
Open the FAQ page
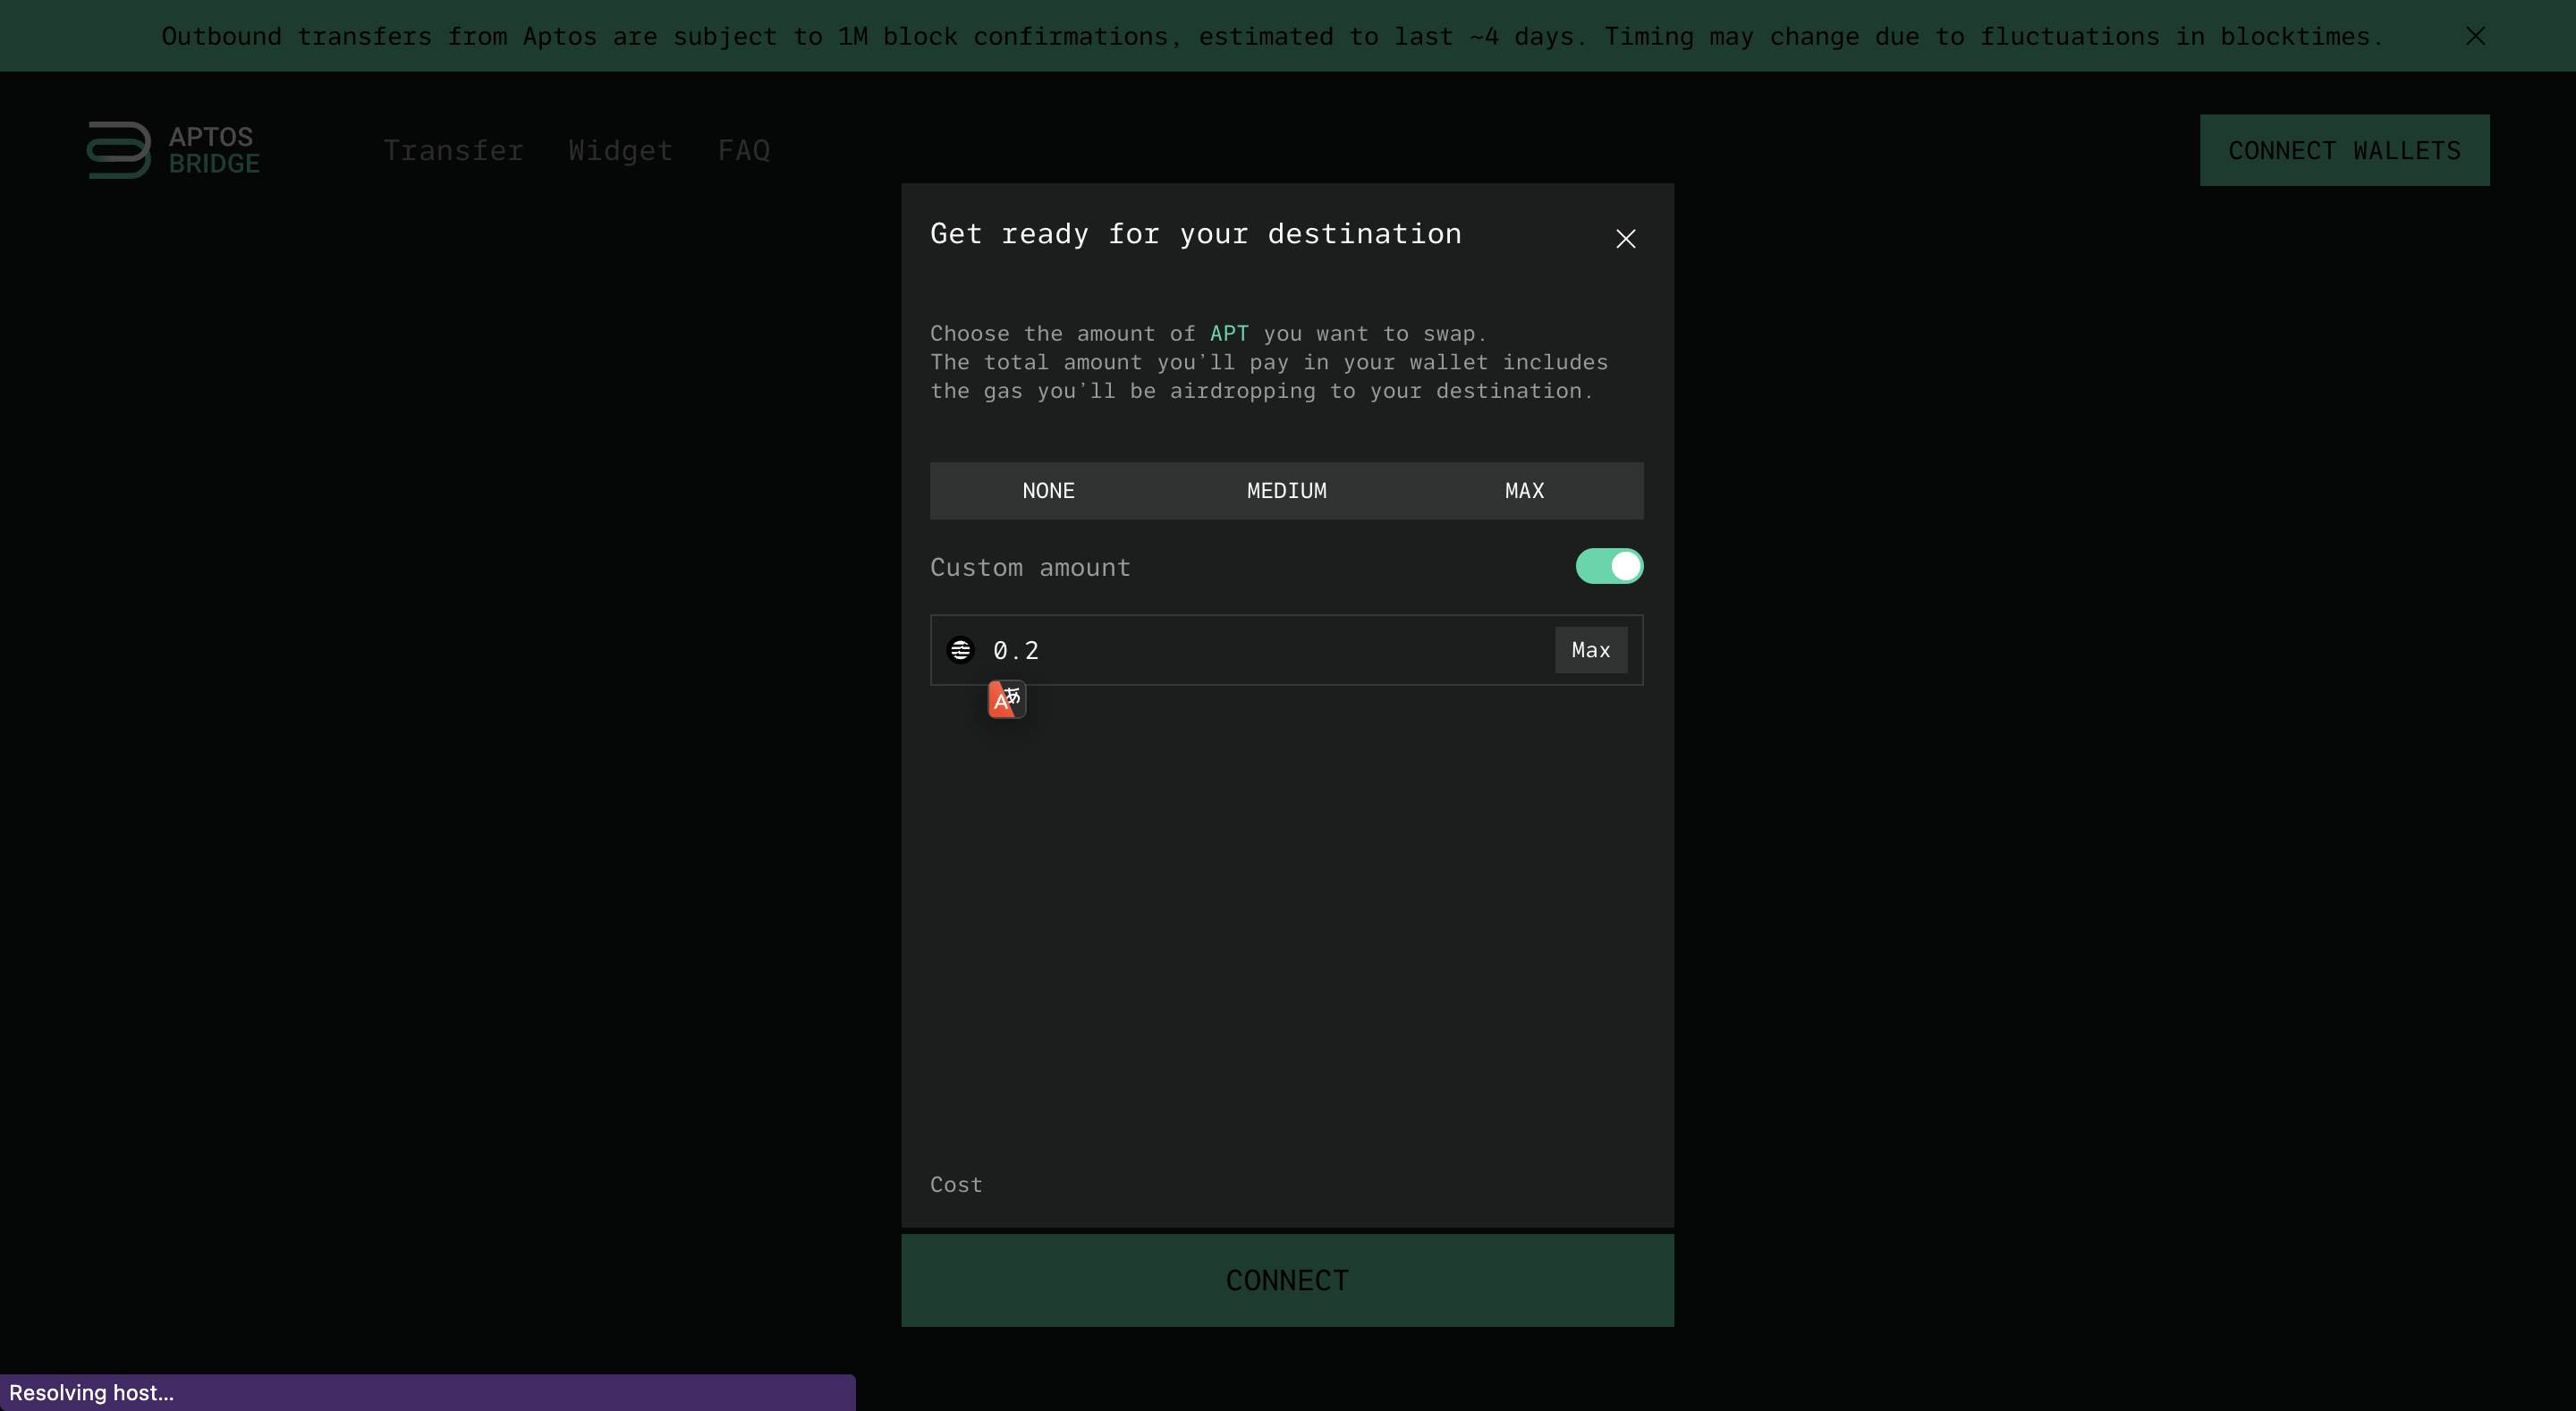pyautogui.click(x=744, y=150)
